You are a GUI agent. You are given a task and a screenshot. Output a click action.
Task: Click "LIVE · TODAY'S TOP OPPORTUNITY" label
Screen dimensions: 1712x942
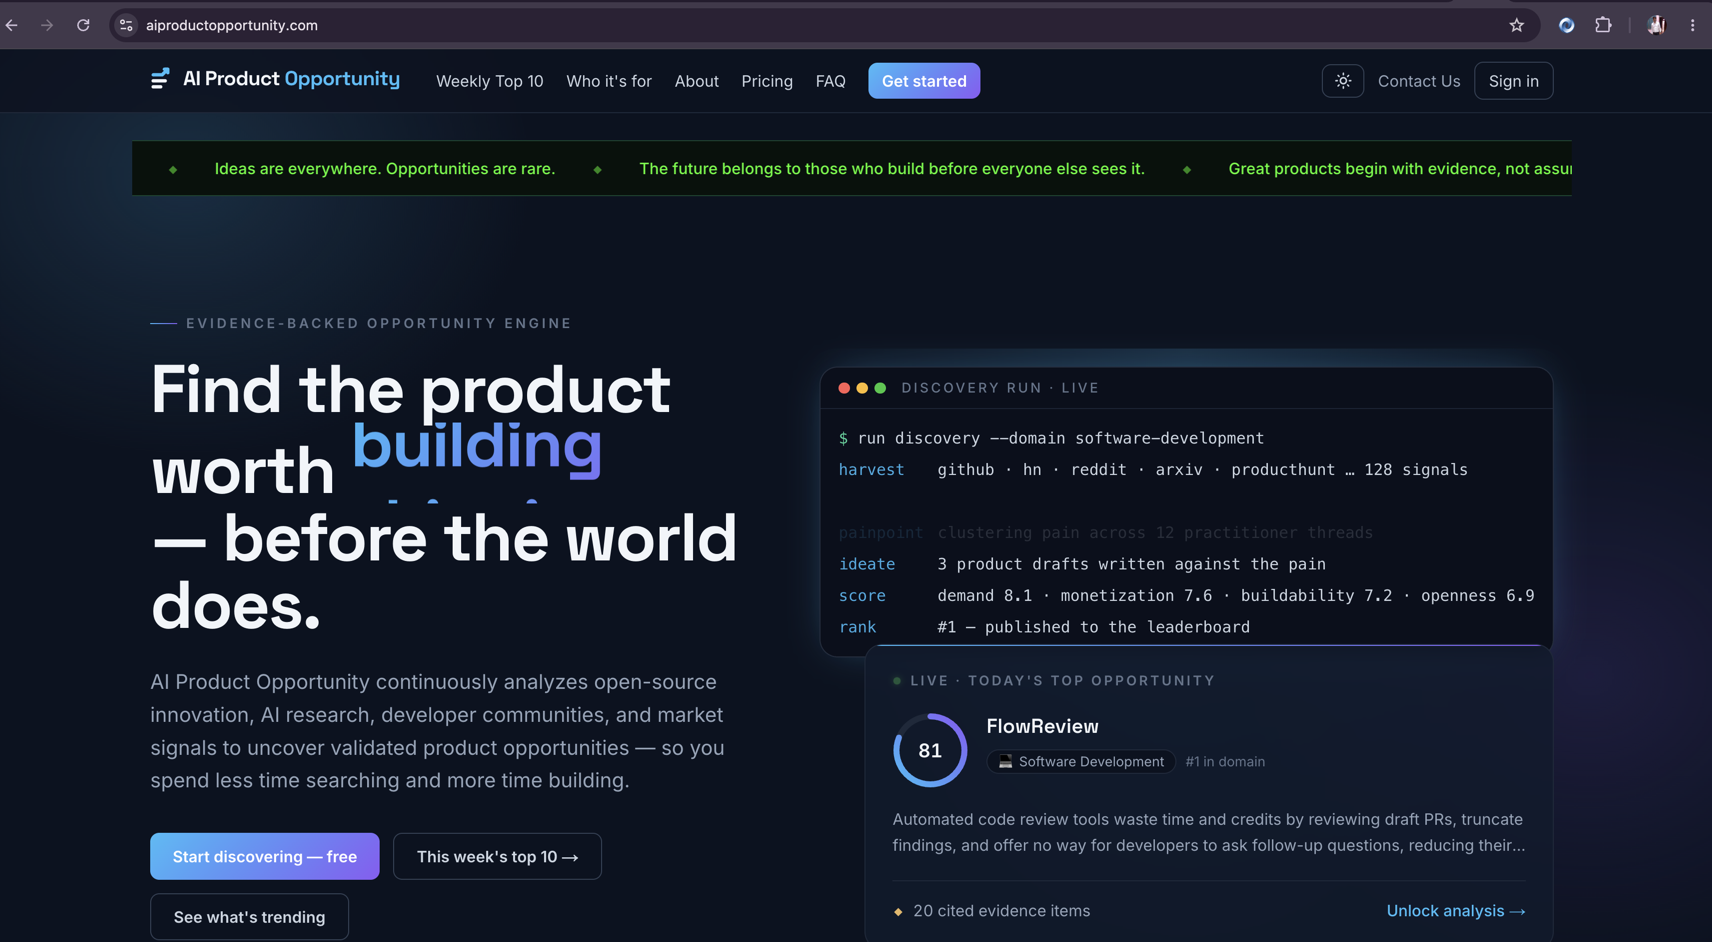[1062, 681]
